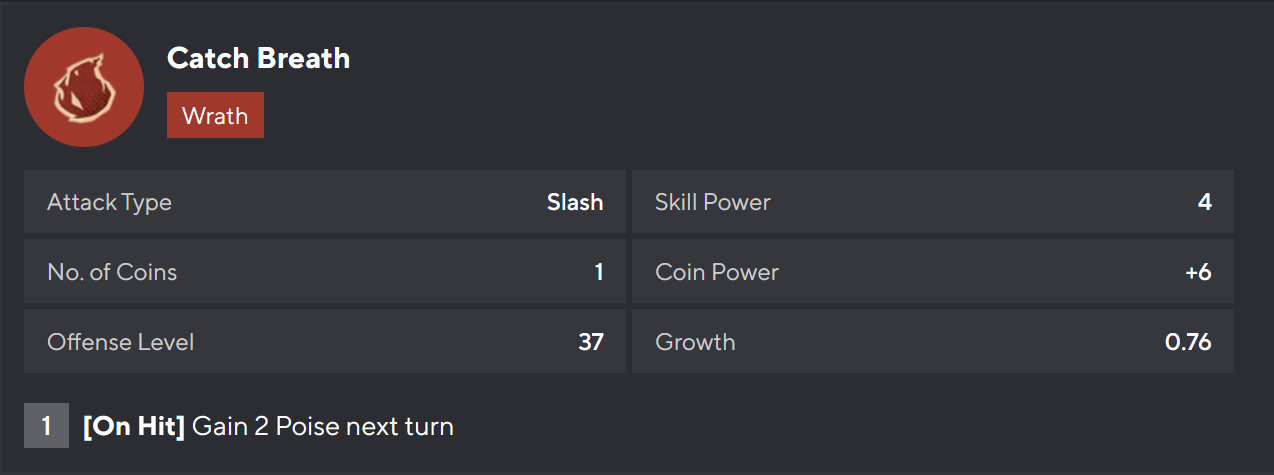Click the No. of Coins value
Image resolution: width=1274 pixels, height=475 pixels.
(x=599, y=272)
